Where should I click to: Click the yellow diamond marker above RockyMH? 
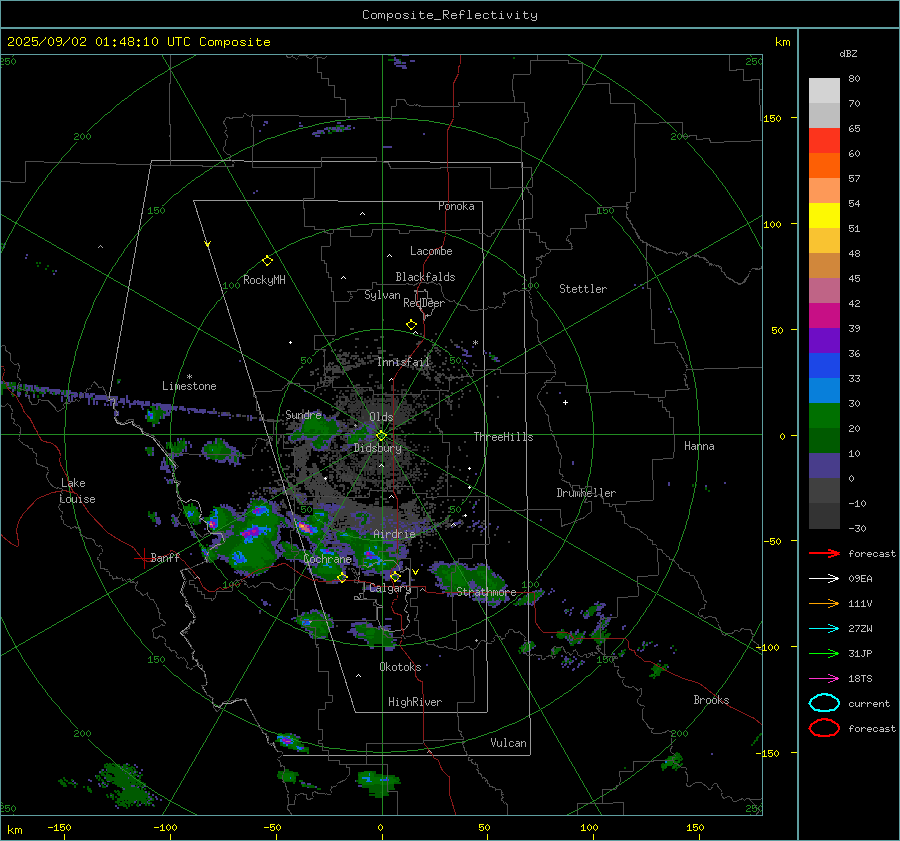(x=267, y=261)
